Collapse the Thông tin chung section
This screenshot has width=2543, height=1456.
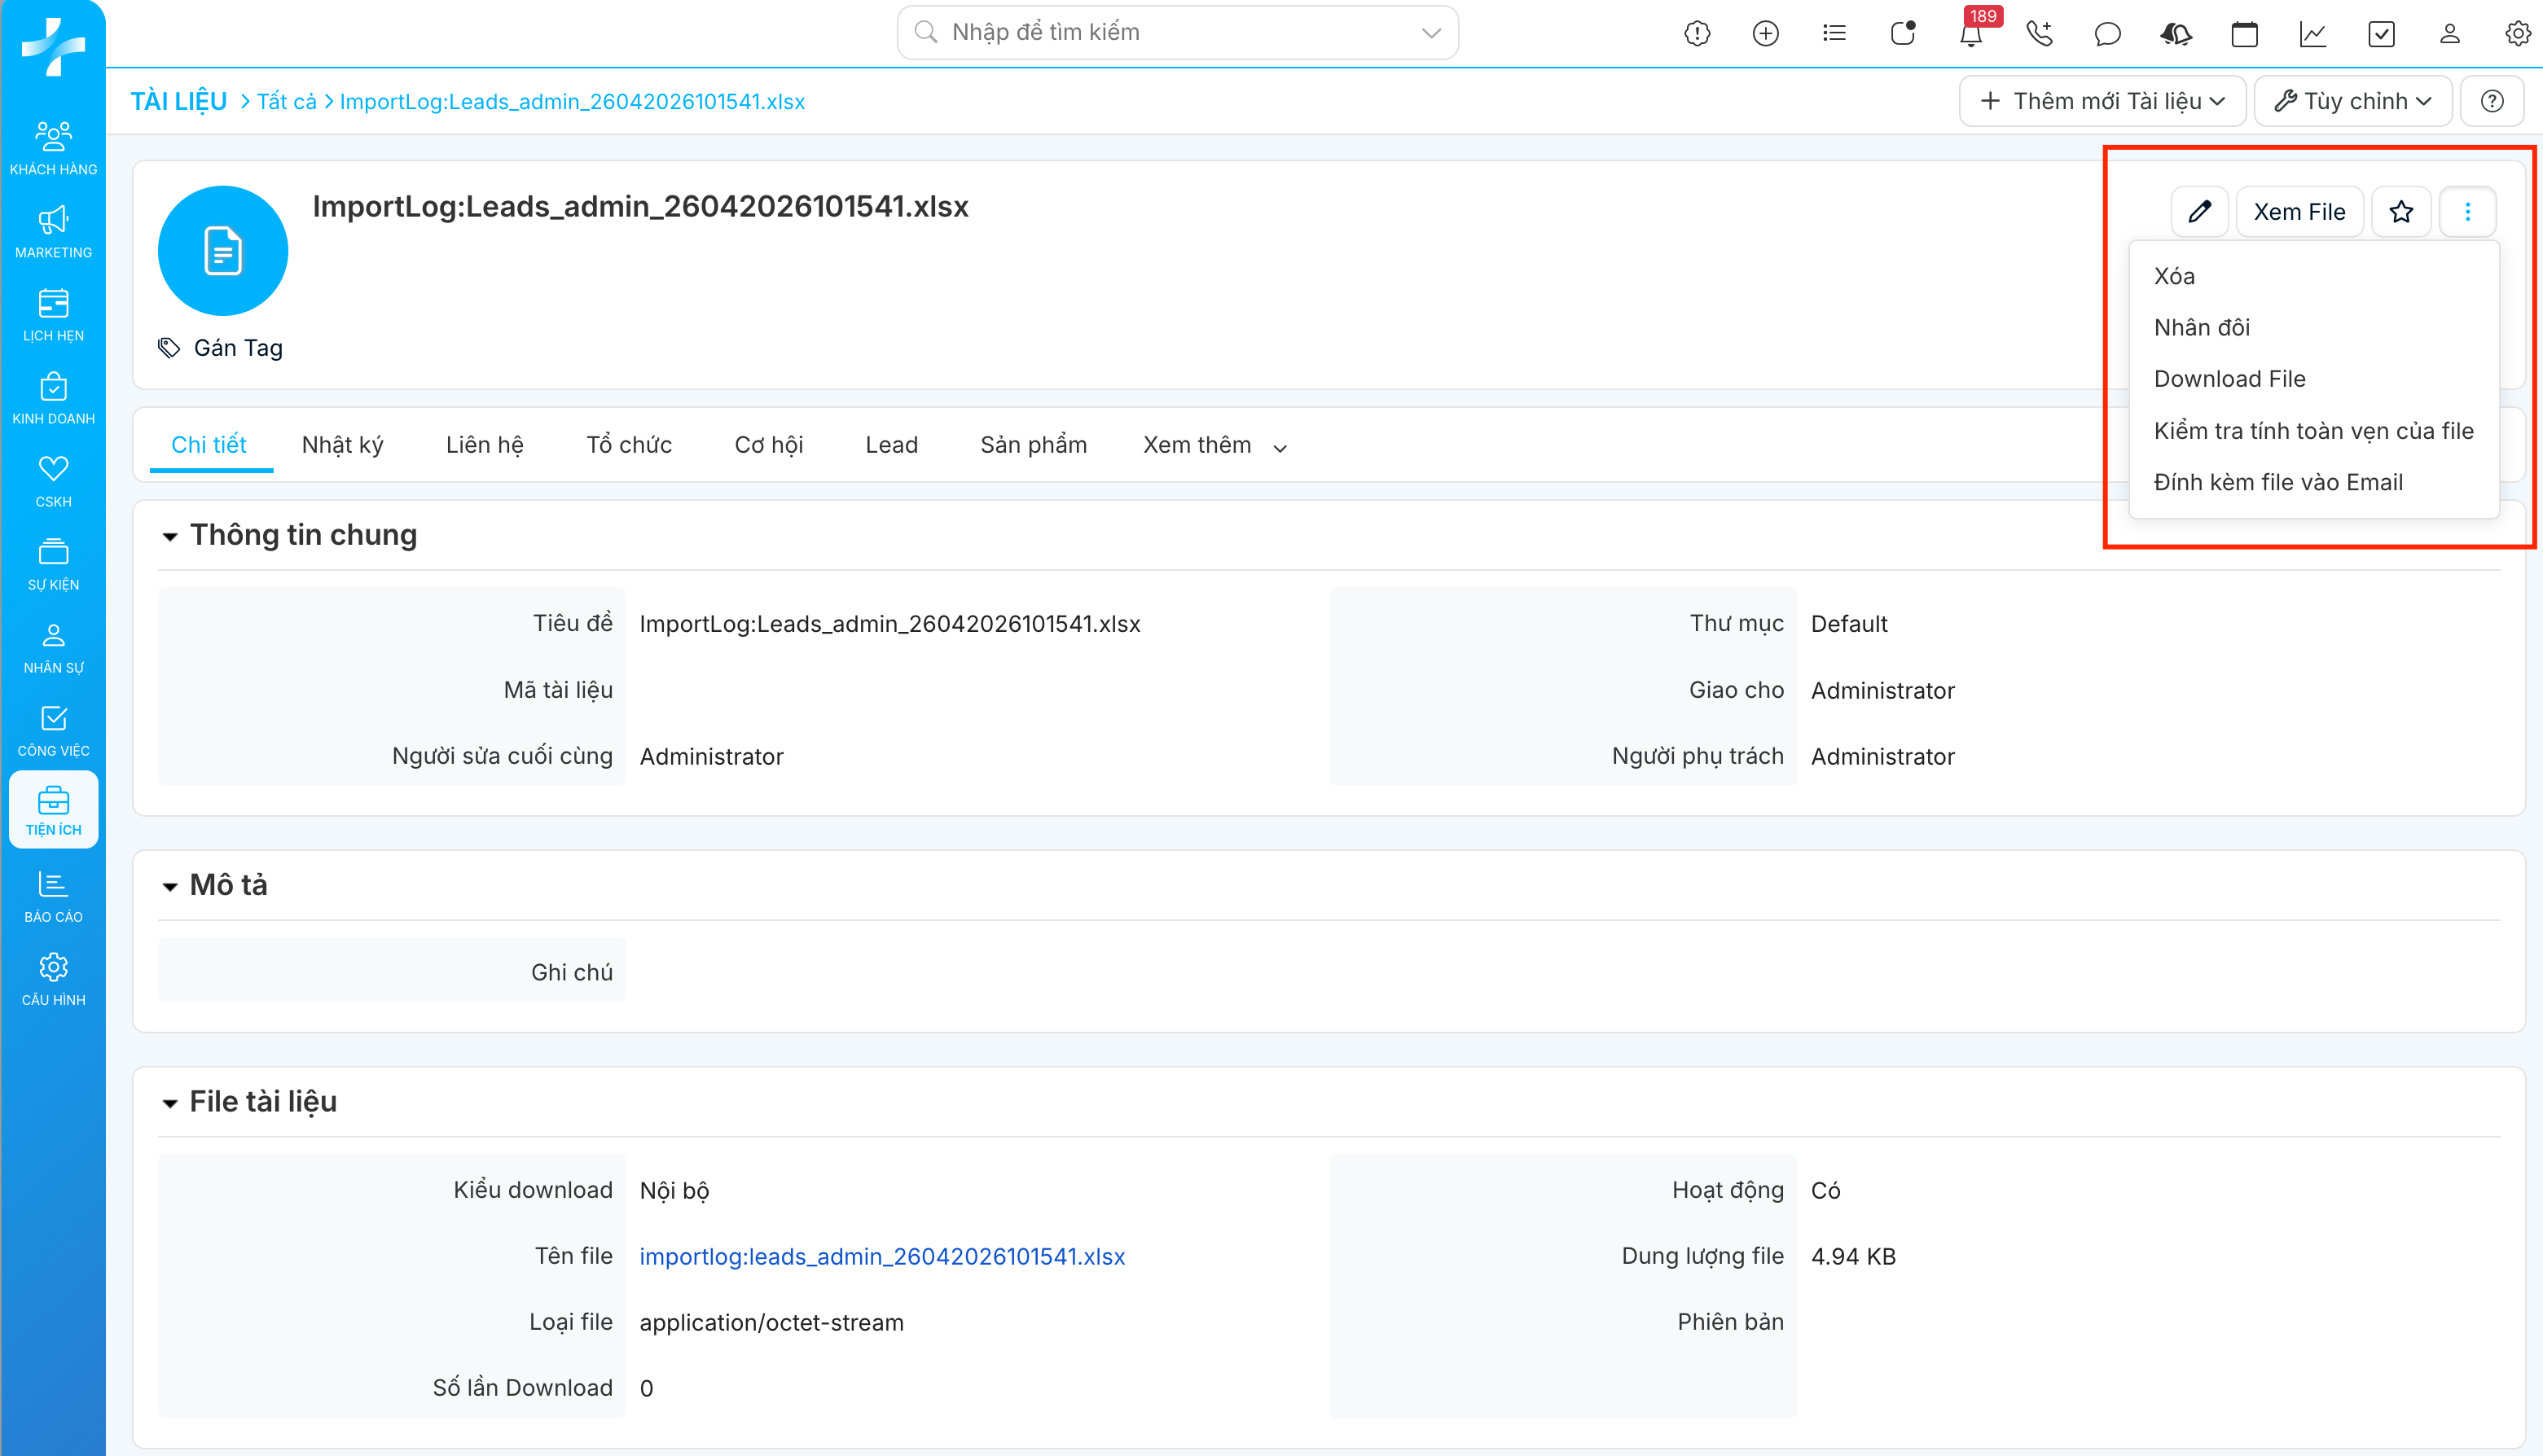(x=170, y=536)
